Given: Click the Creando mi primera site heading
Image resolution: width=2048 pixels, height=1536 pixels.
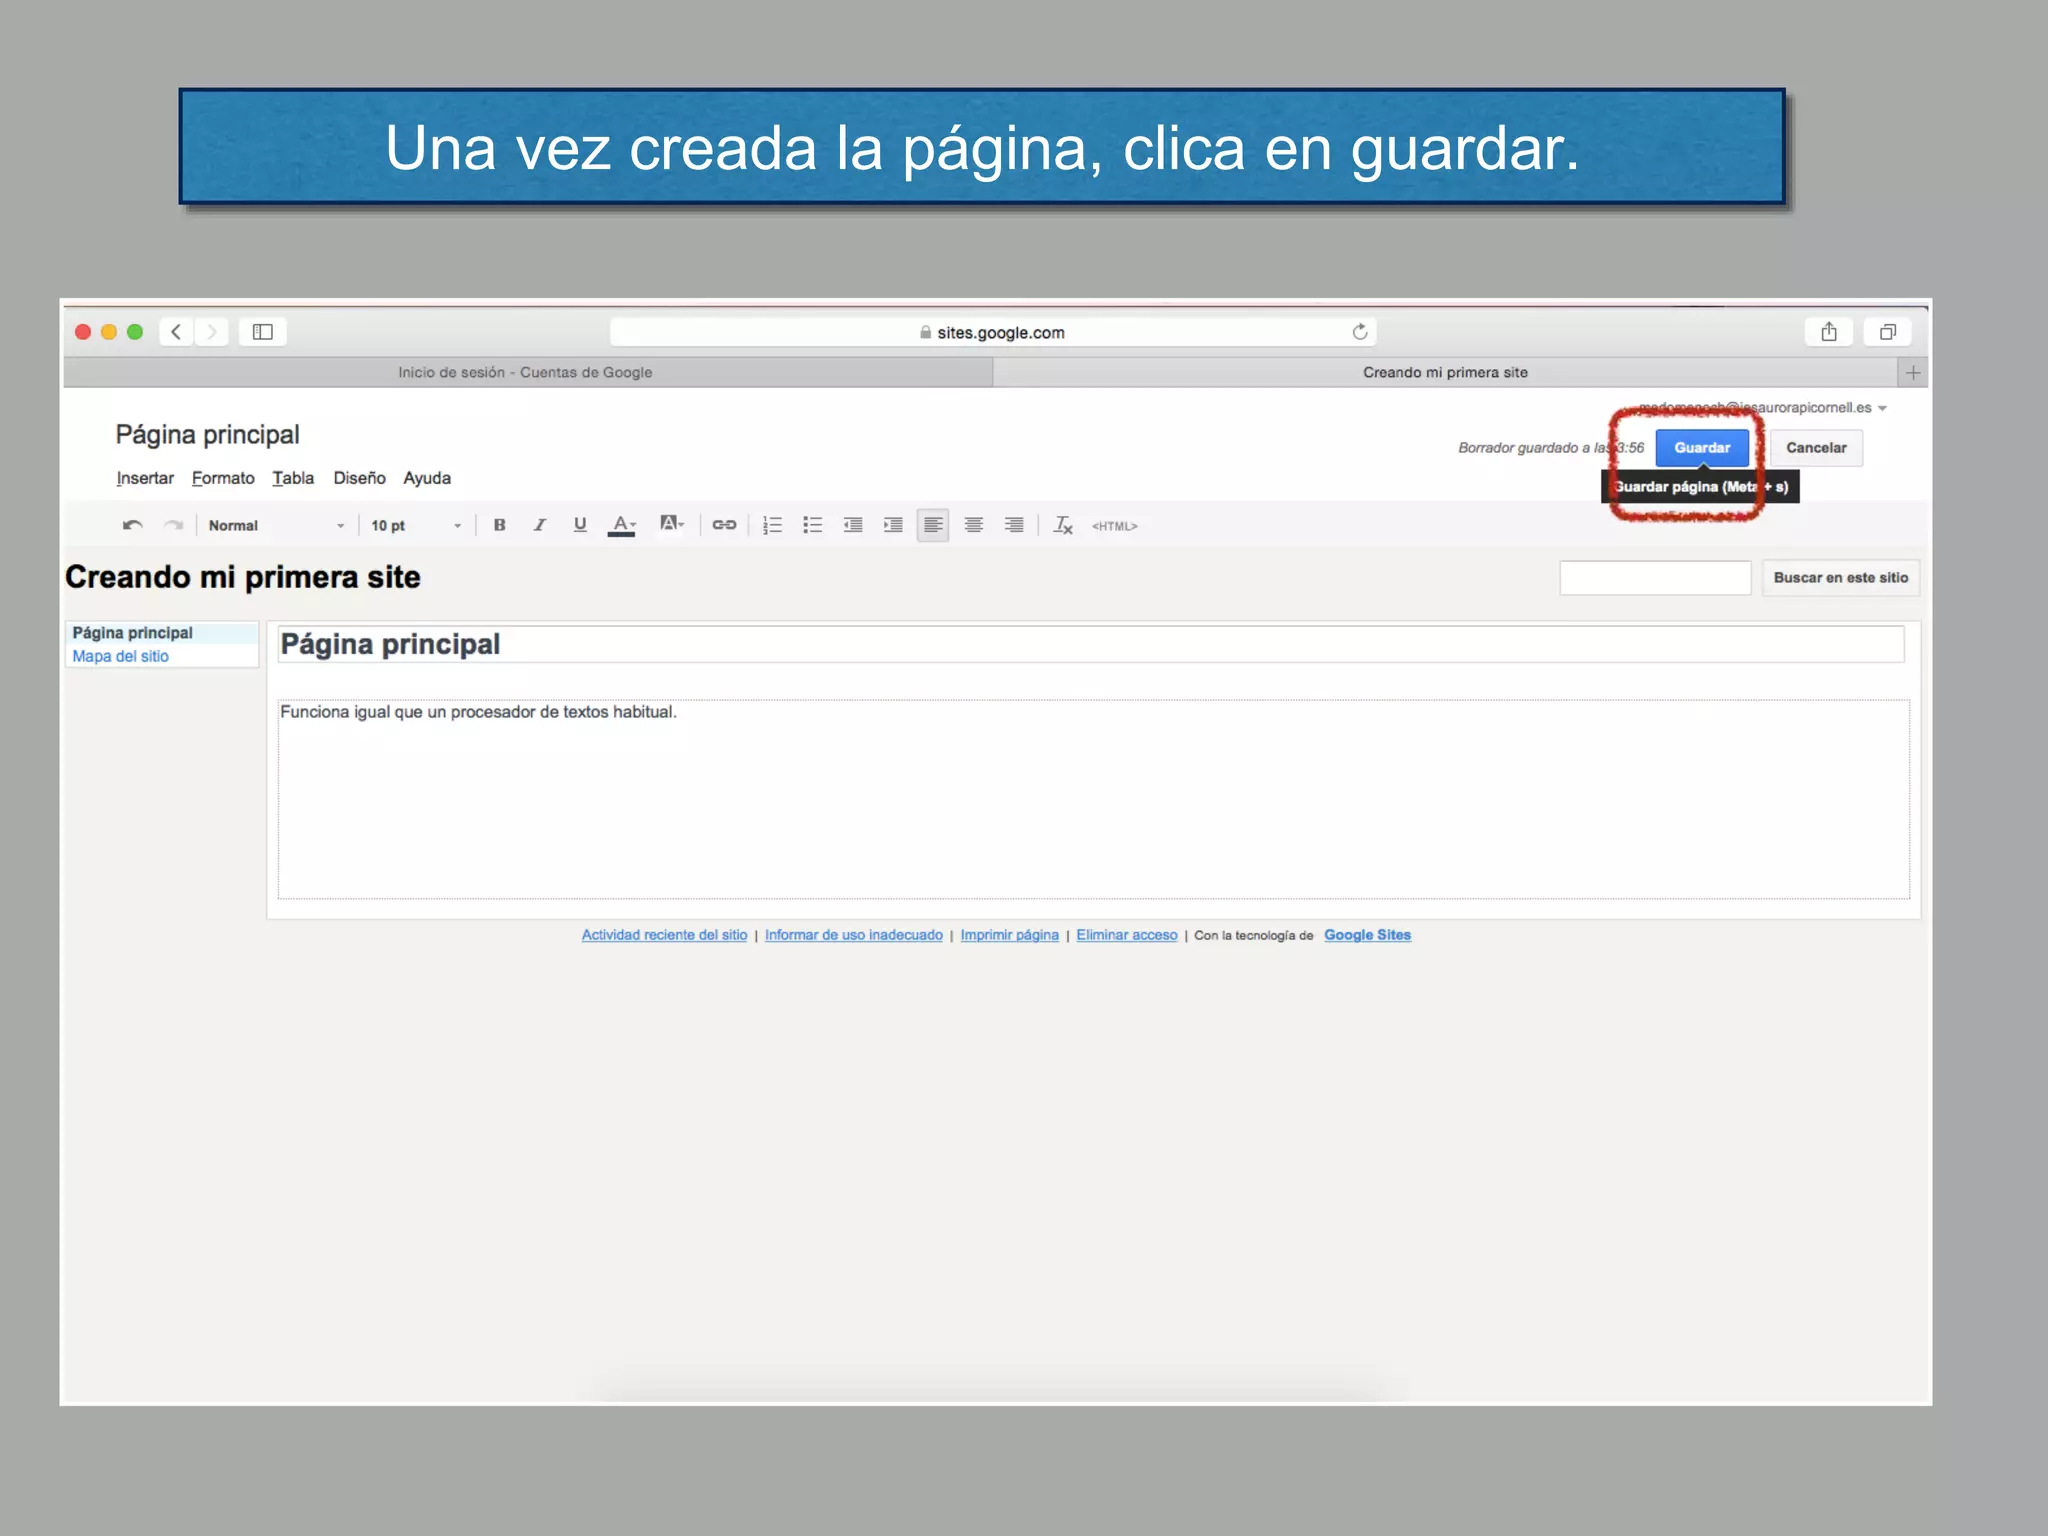Looking at the screenshot, I should click(x=243, y=578).
